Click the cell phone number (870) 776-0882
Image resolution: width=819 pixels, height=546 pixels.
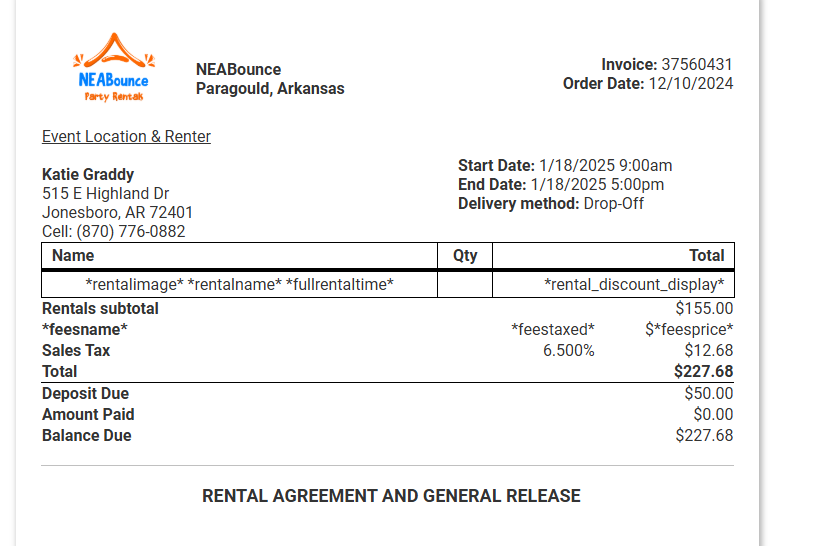tap(131, 231)
